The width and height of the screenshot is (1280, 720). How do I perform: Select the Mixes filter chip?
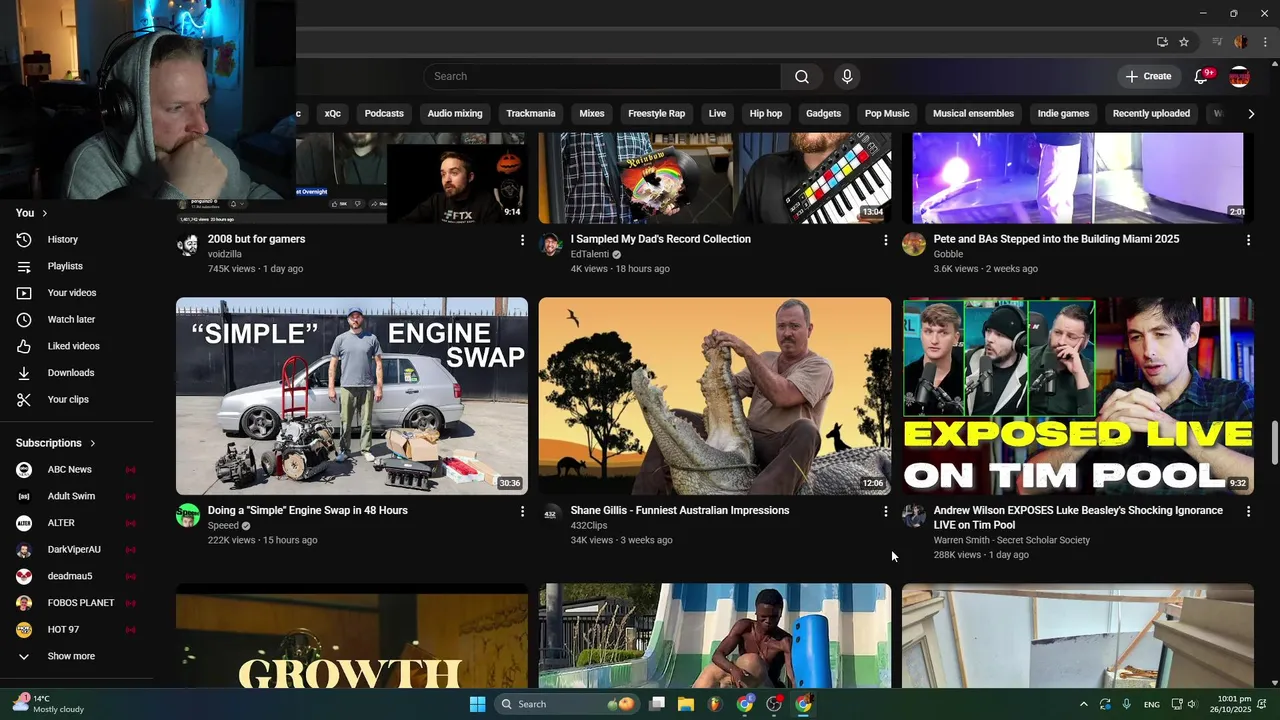tap(592, 114)
